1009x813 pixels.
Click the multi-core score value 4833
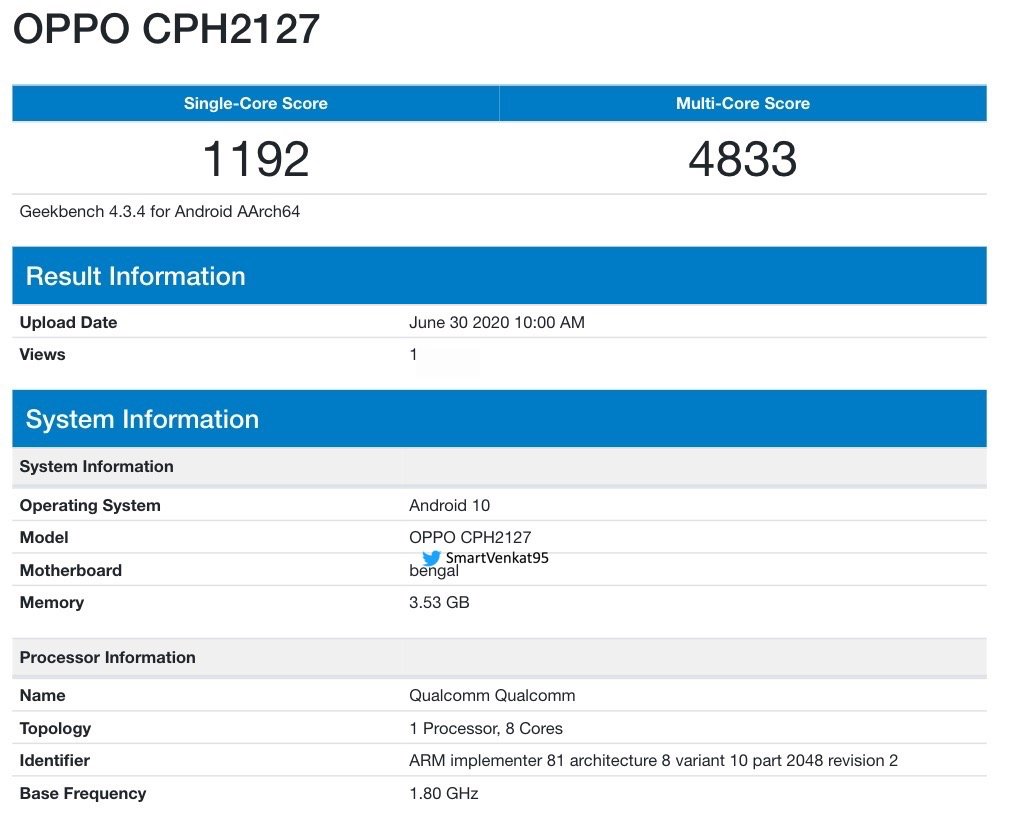click(742, 159)
